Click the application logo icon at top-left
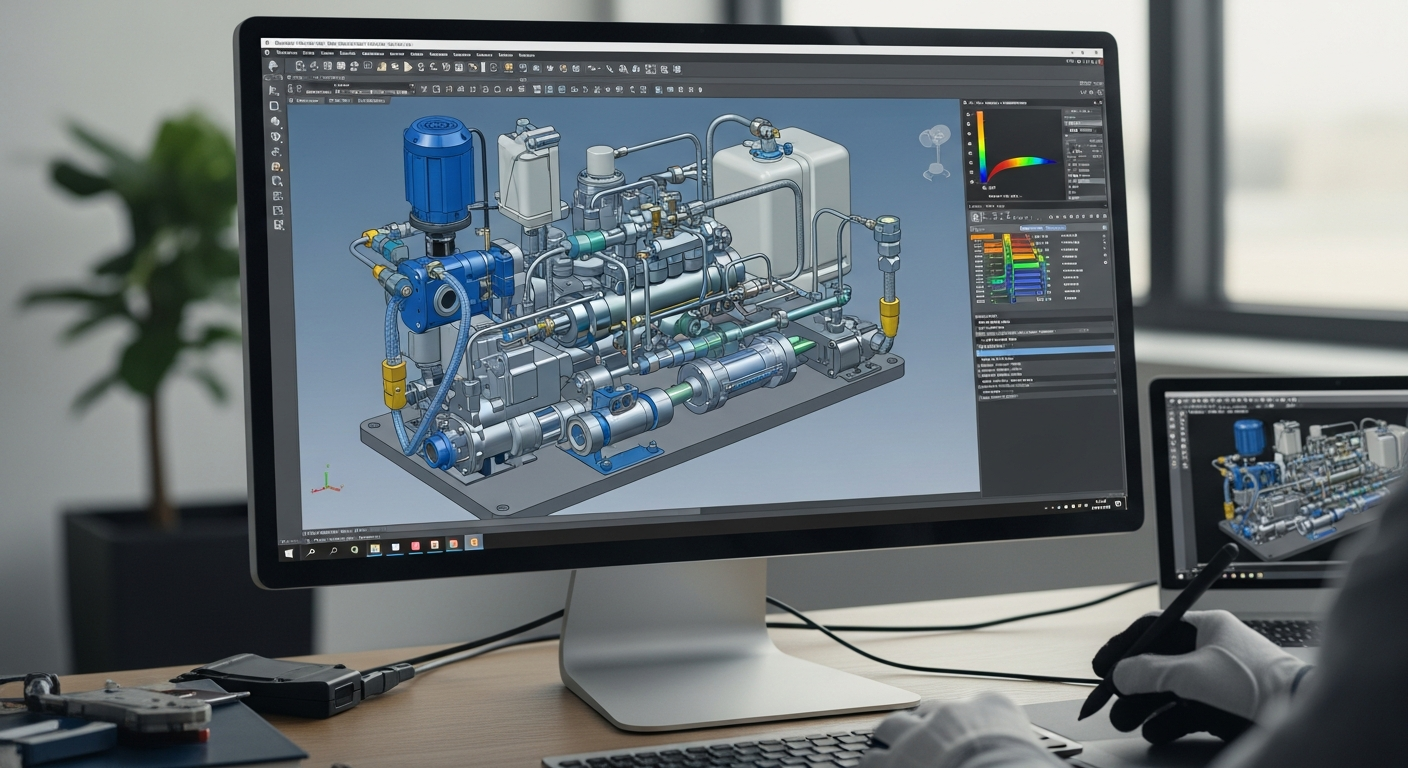 point(273,64)
